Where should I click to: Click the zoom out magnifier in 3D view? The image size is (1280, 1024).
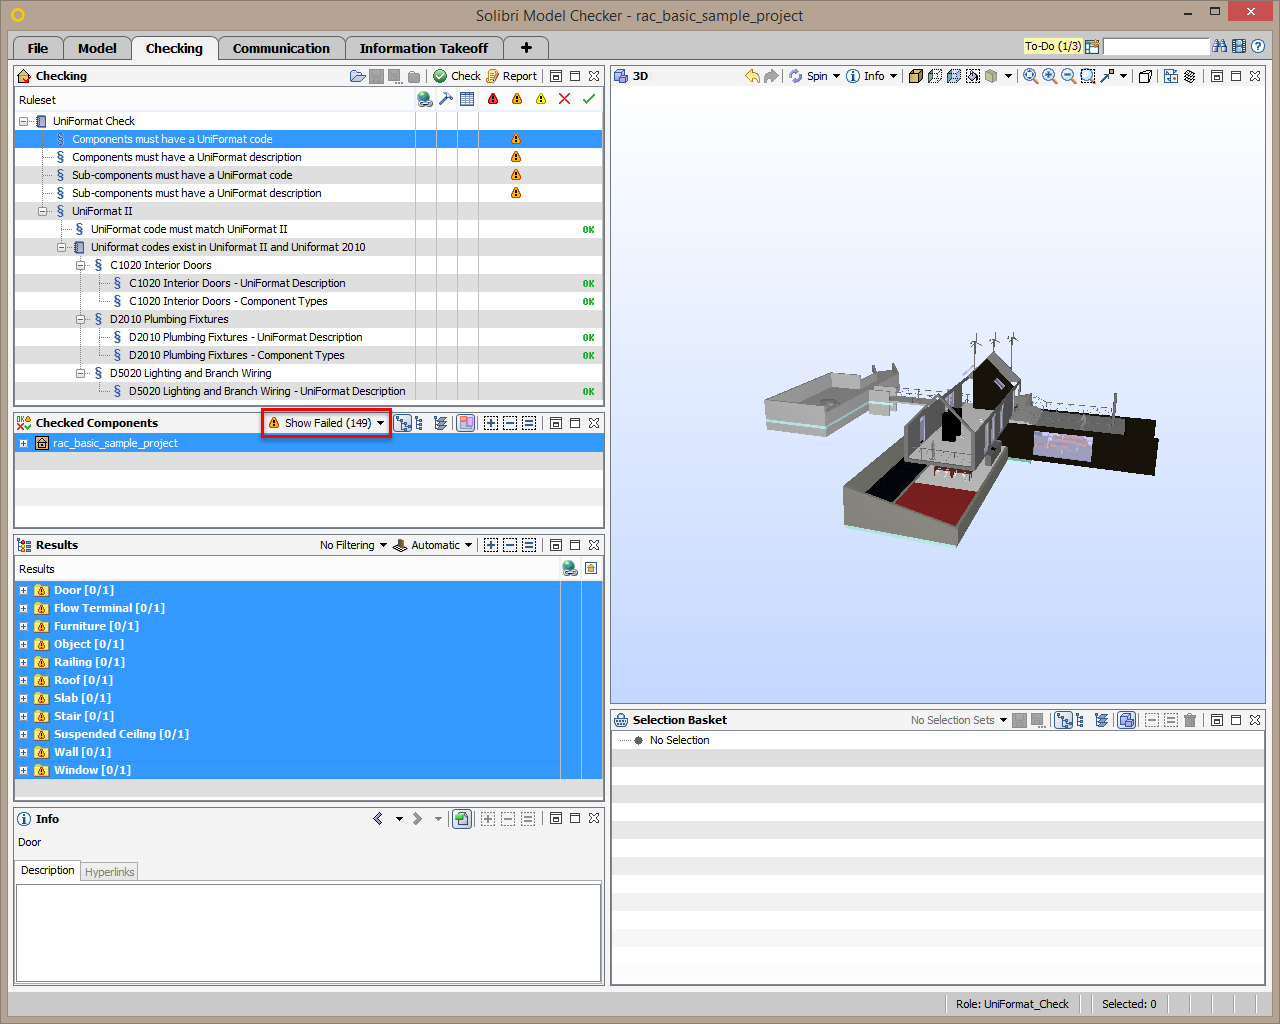tap(1068, 76)
